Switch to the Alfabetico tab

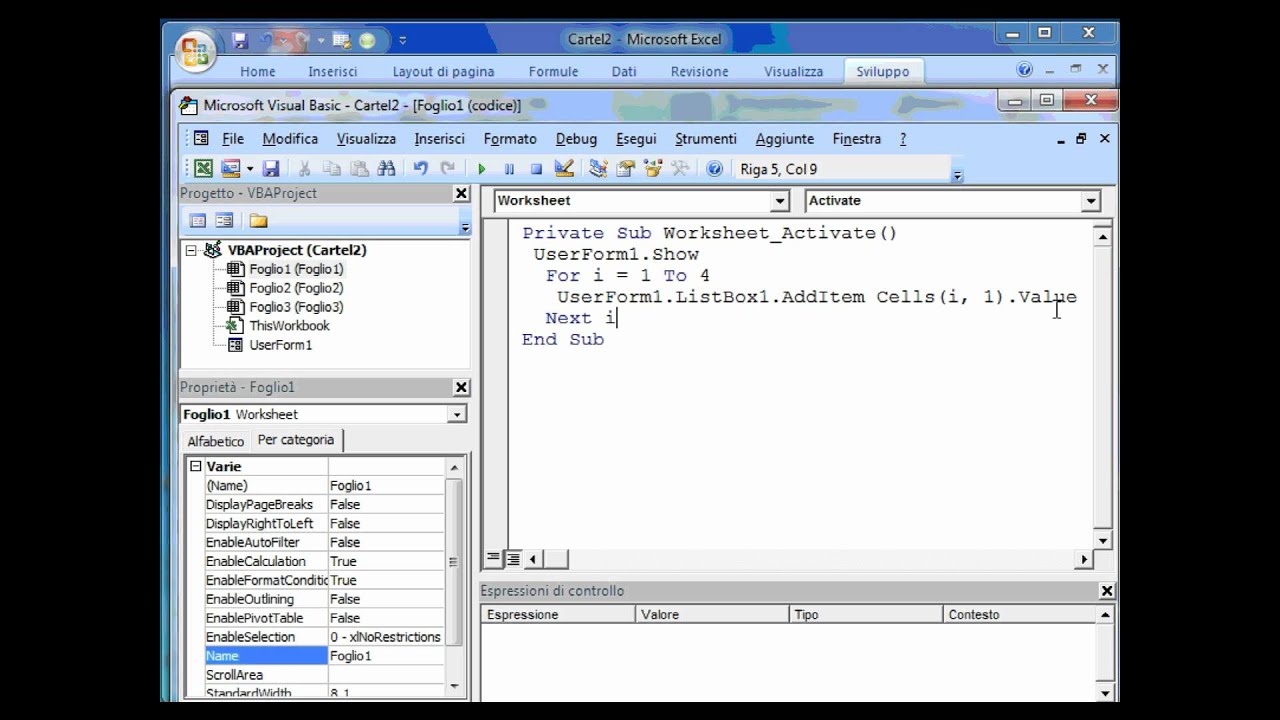tap(216, 441)
